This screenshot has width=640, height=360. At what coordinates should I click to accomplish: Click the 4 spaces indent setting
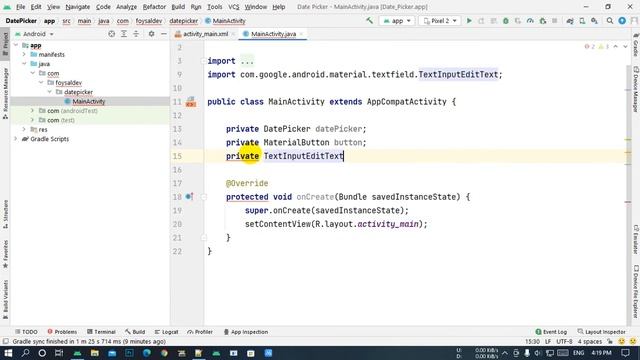589,341
